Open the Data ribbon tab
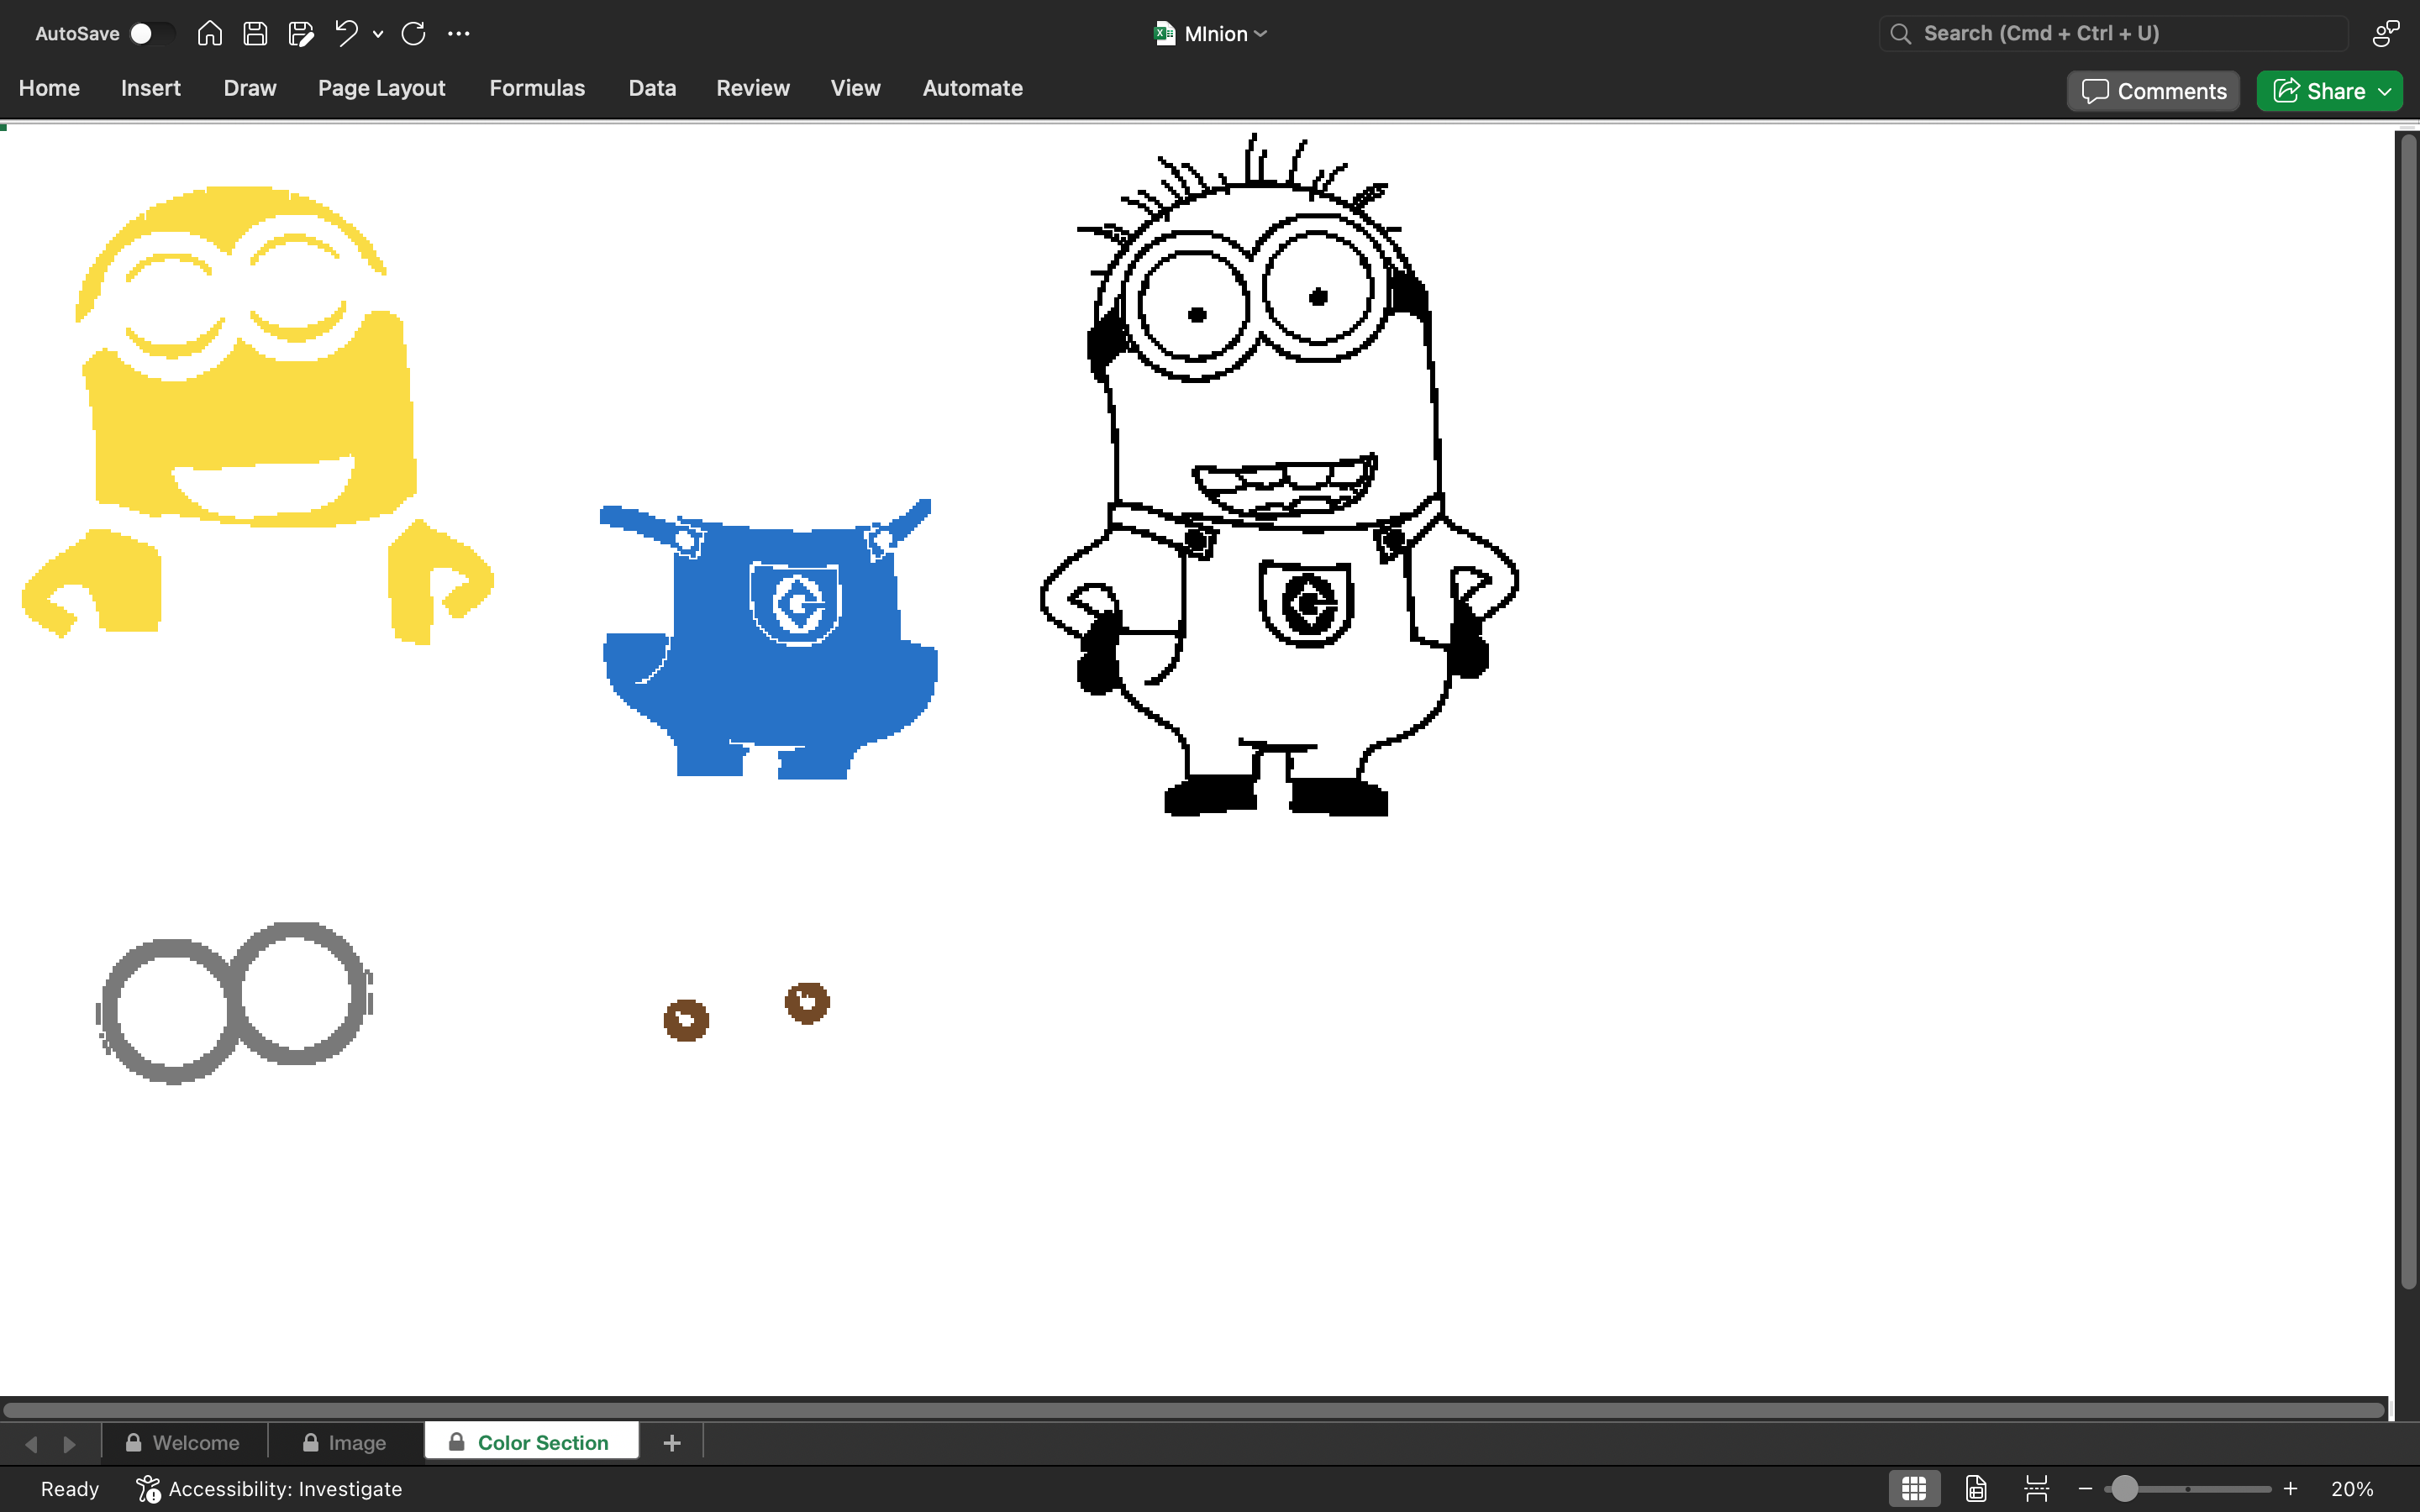 coord(652,88)
